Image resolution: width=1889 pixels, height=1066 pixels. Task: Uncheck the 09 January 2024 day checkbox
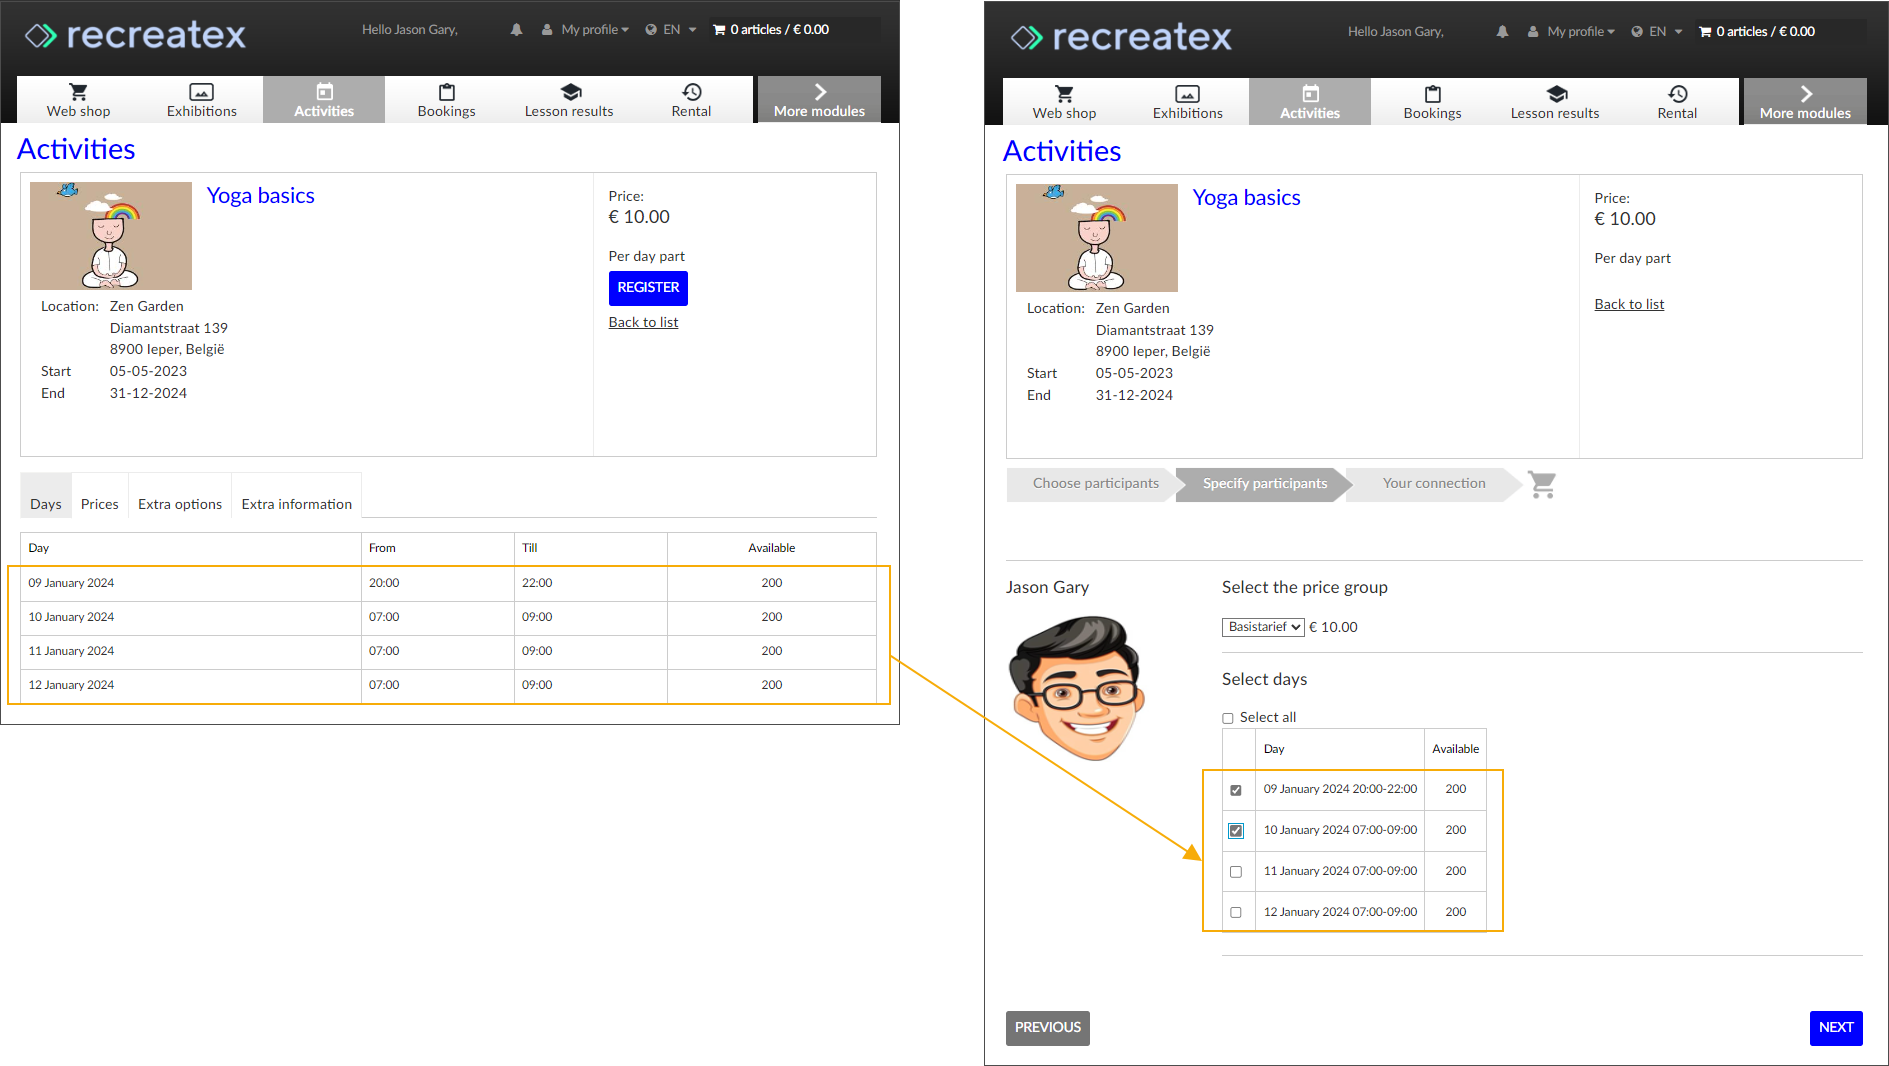coord(1236,790)
